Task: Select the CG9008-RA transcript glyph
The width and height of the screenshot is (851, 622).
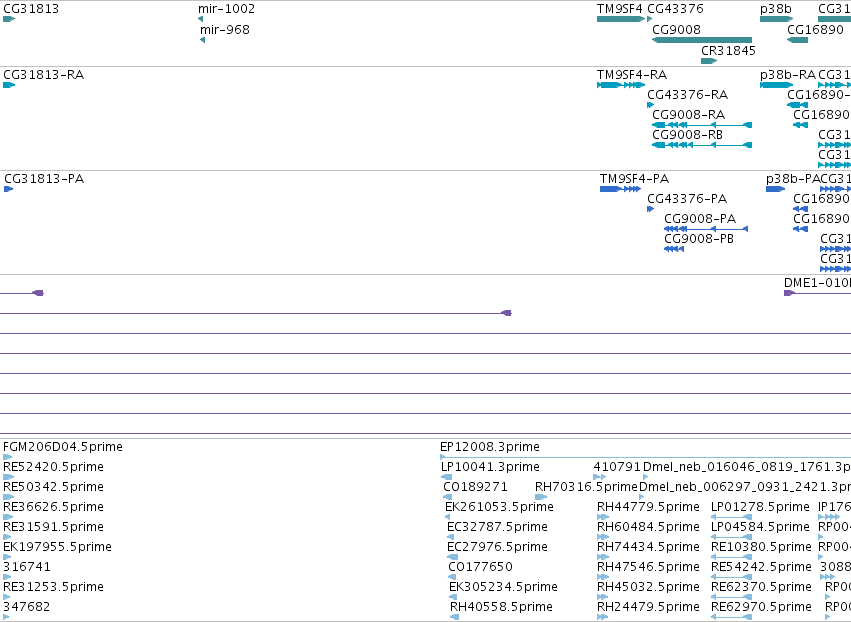Action: tap(702, 125)
